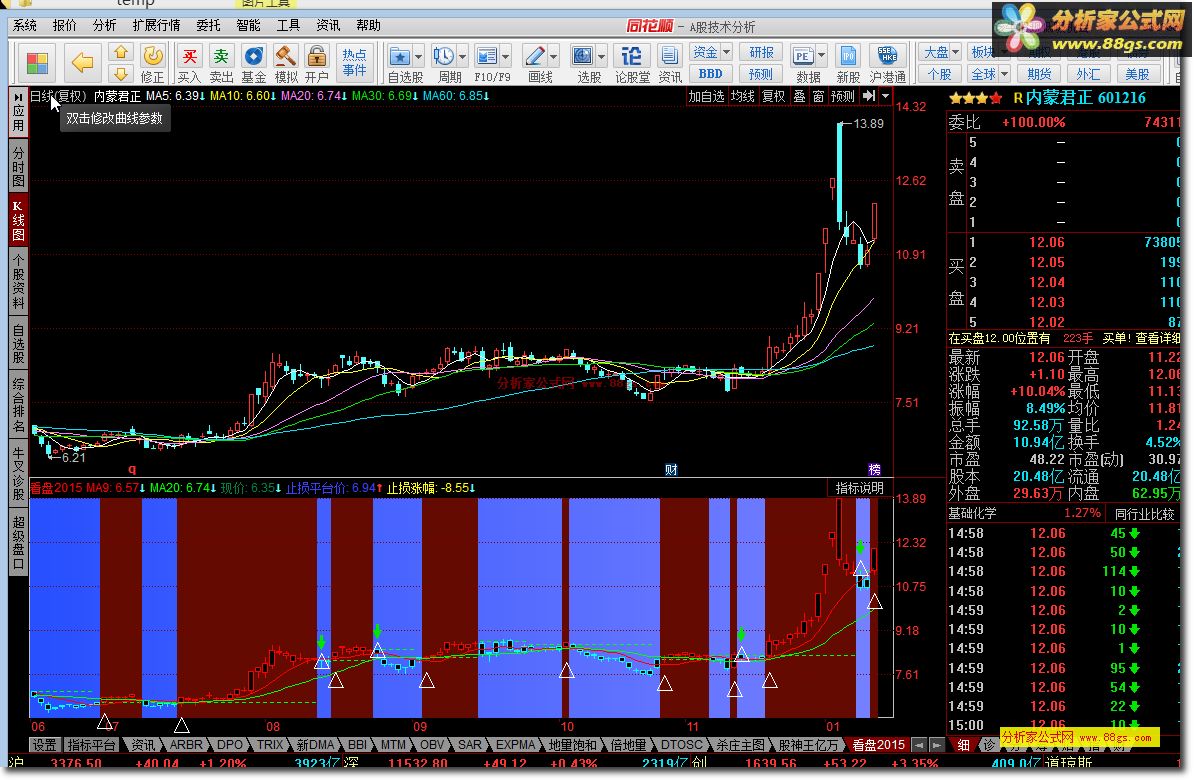Open 沪港通 SSE HKE icon
Image resolution: width=1194 pixels, height=780 pixels.
point(888,63)
